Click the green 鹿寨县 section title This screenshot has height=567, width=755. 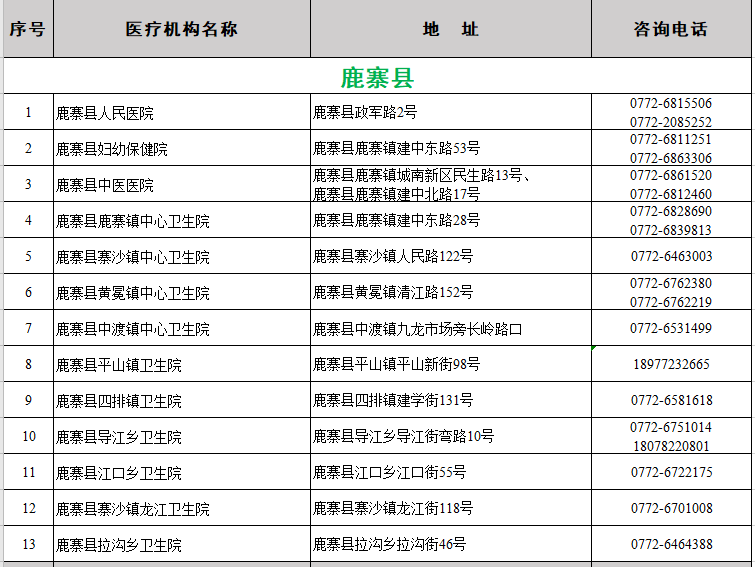click(x=377, y=78)
